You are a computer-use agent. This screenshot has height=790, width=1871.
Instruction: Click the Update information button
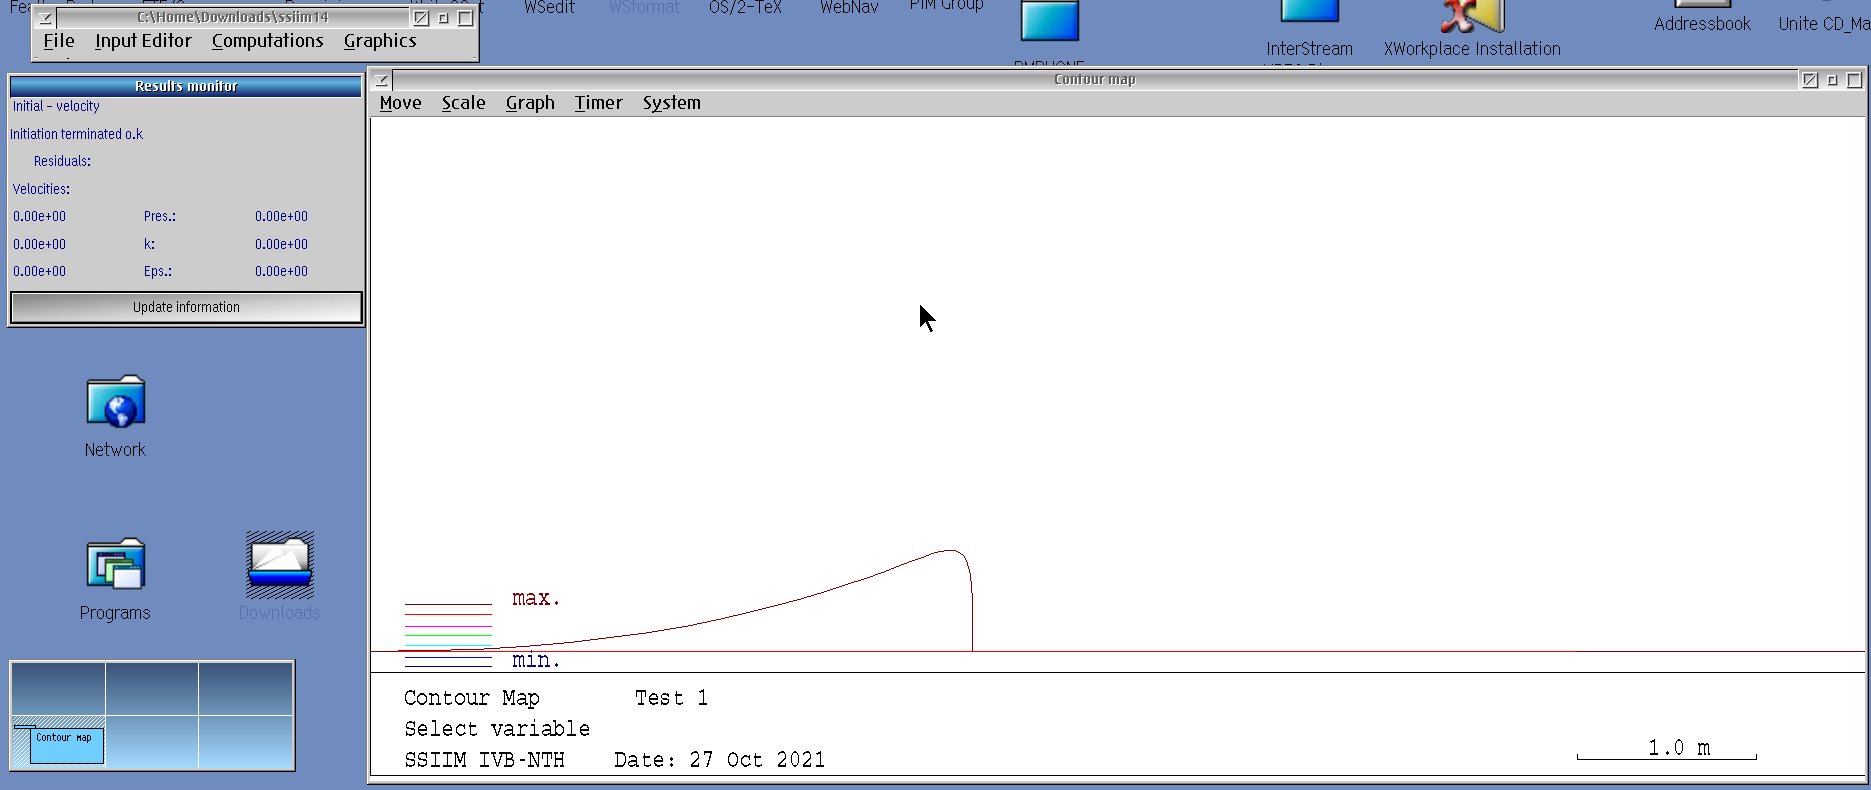pos(186,307)
